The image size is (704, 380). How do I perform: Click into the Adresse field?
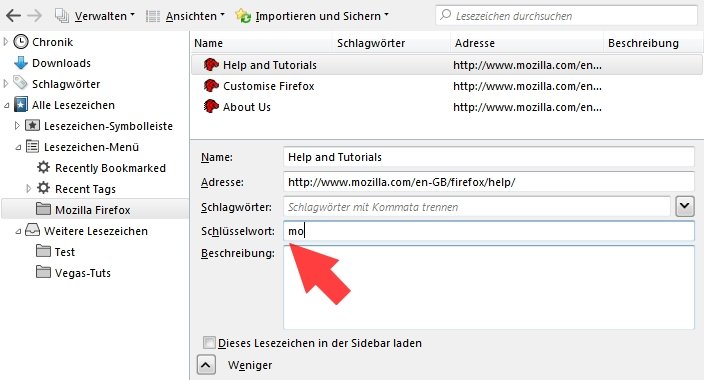pos(489,182)
